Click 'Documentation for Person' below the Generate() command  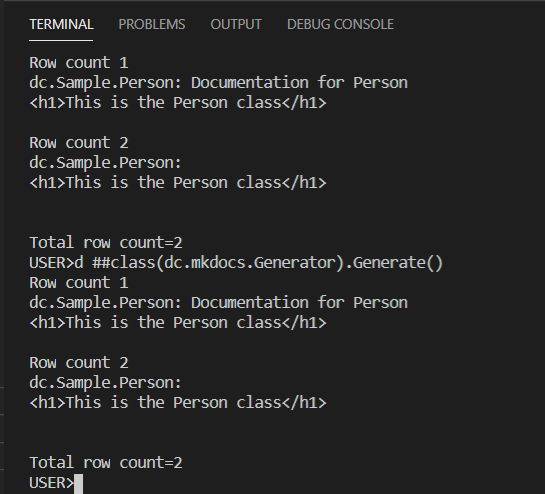coord(299,303)
